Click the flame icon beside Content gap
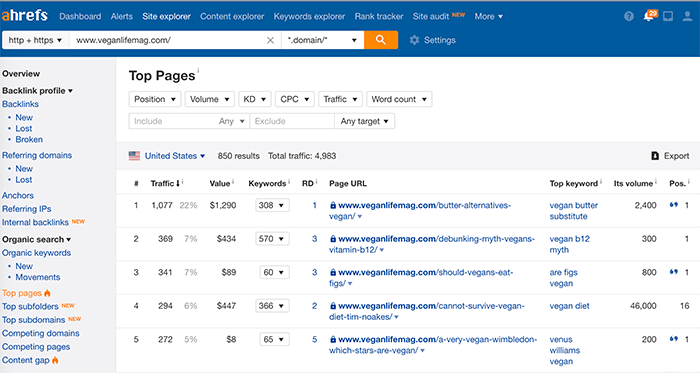 click(x=55, y=360)
